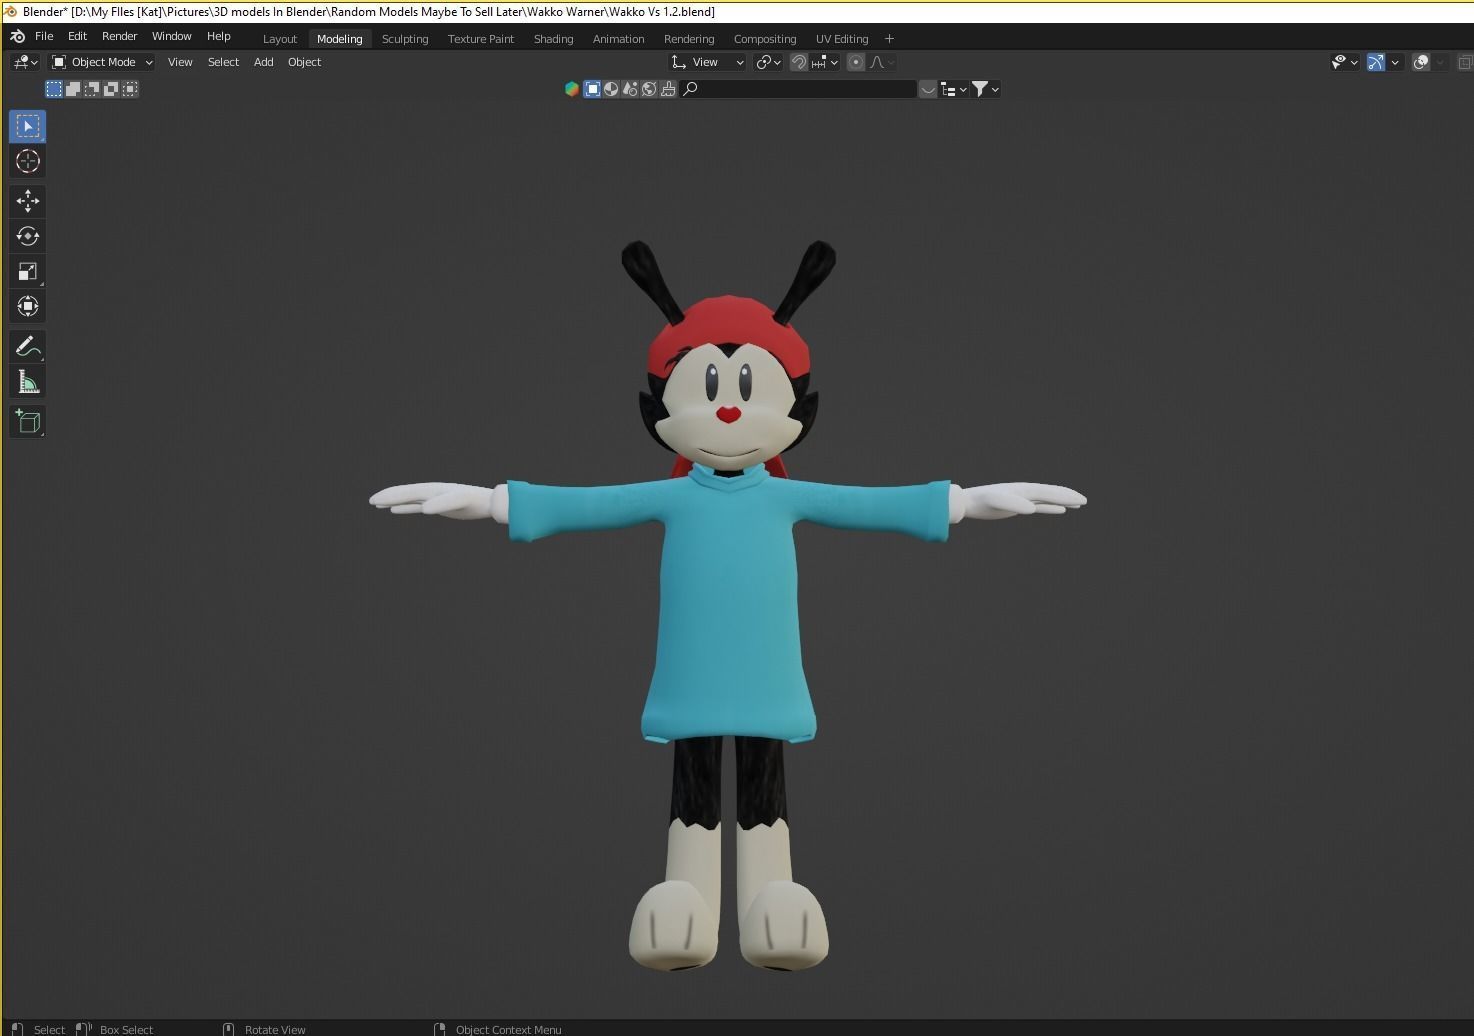Screen dimensions: 1474x1036
Task: Set selection mode to new selection
Action: (x=54, y=89)
